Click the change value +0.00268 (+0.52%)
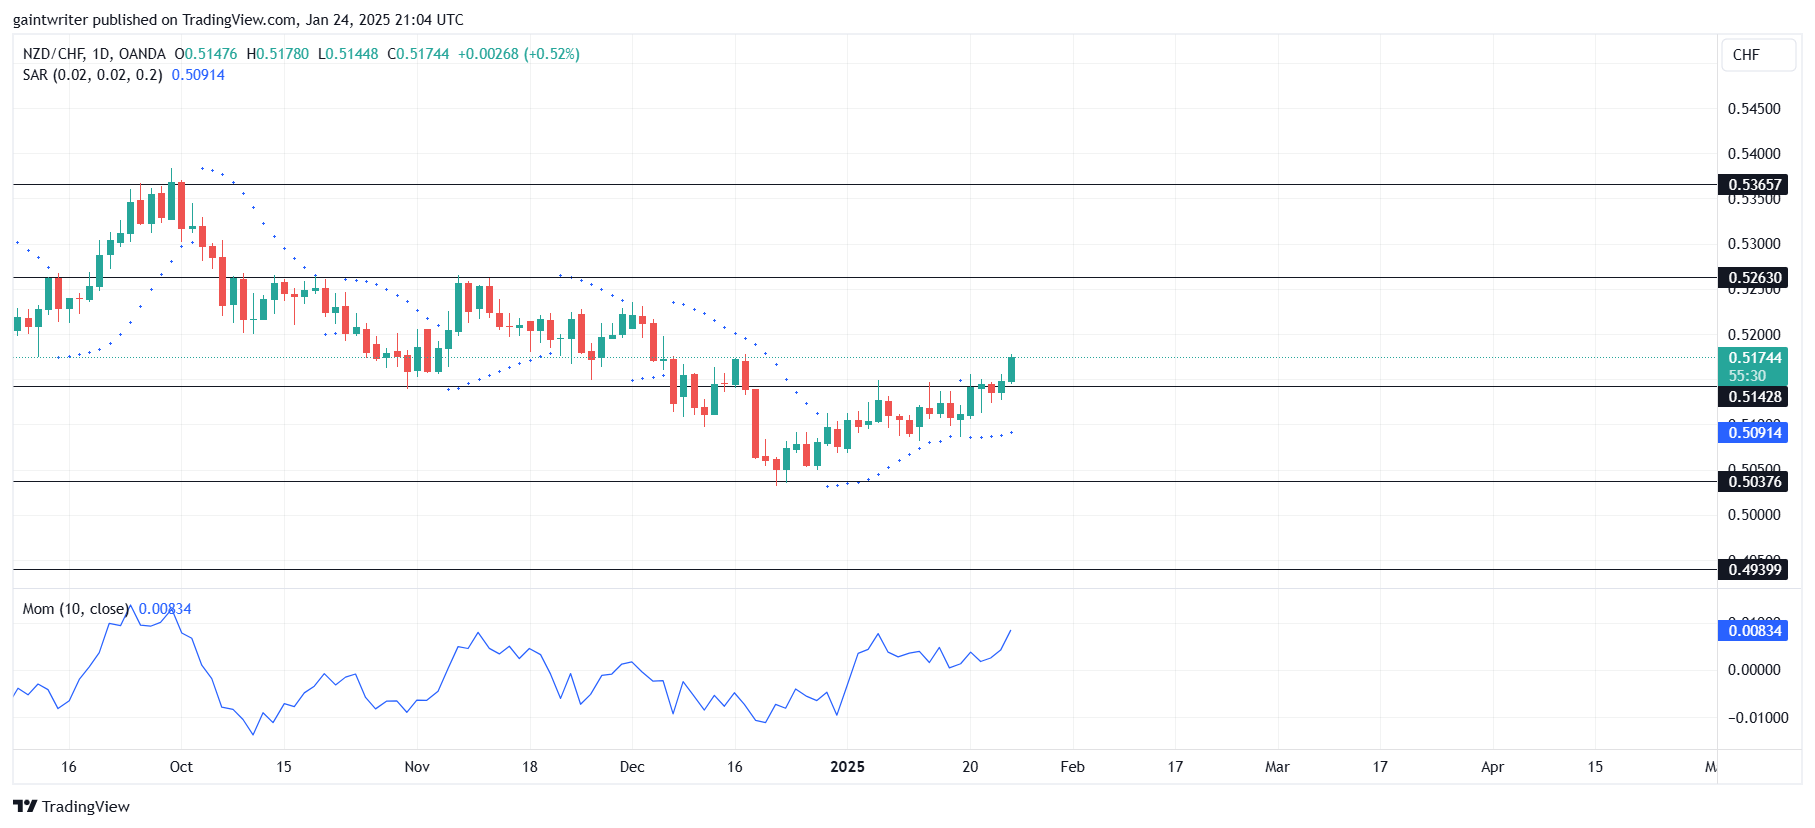The image size is (1815, 828). (519, 54)
